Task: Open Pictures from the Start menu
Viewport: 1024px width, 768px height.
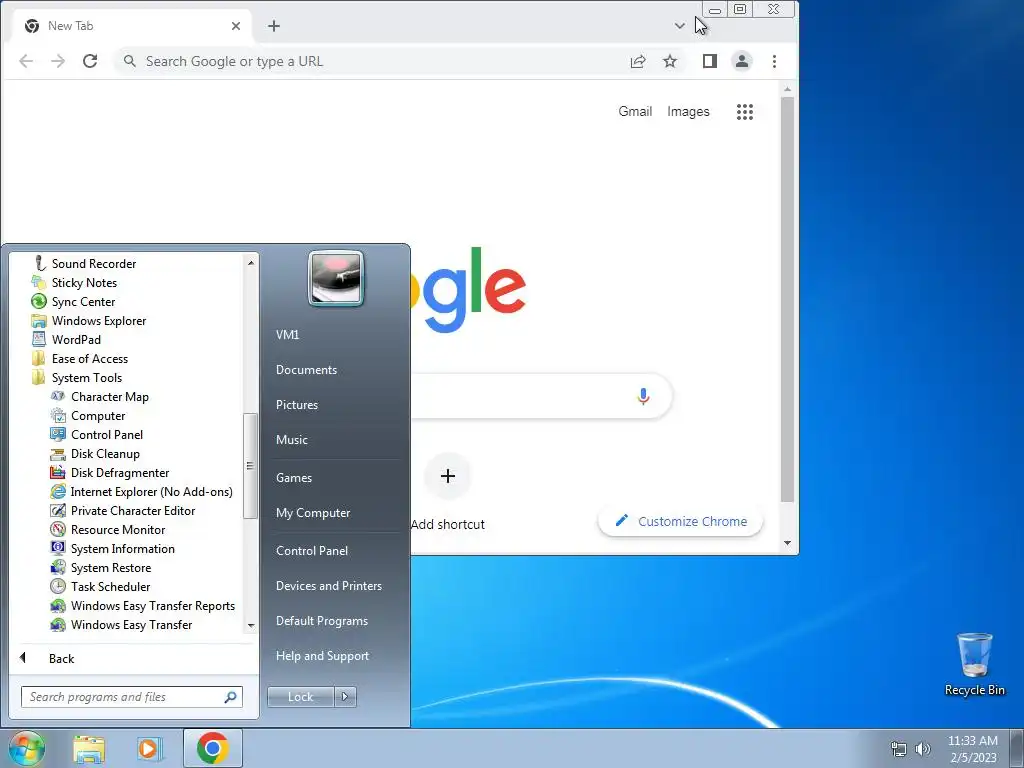Action: (x=296, y=405)
